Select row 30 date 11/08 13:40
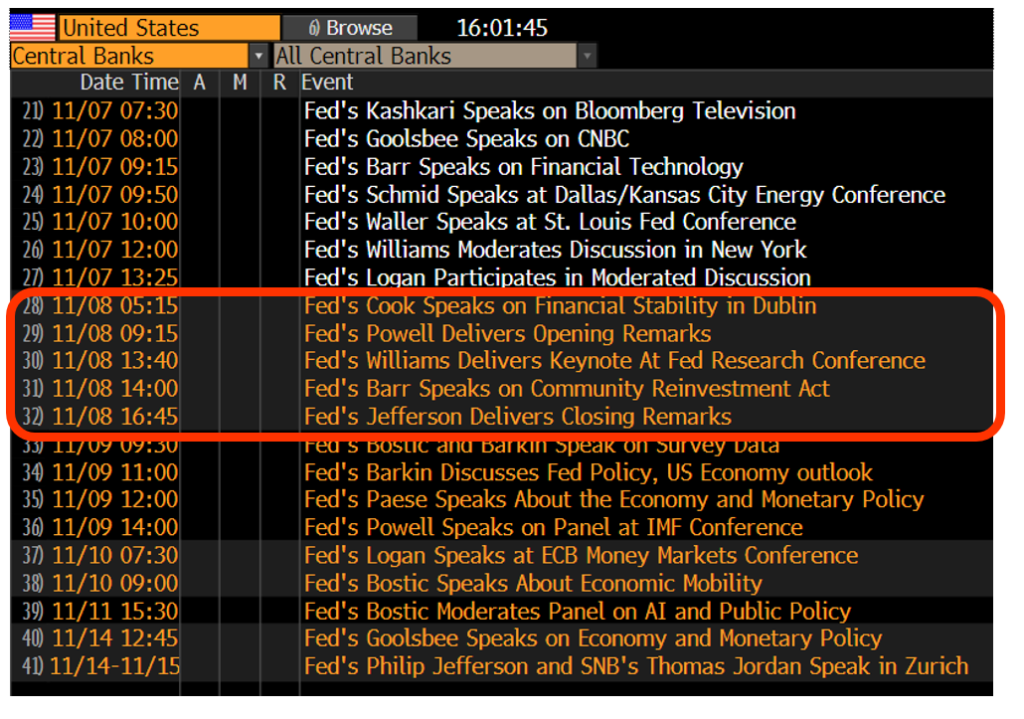Viewport: 1024px width, 719px height. (115, 360)
